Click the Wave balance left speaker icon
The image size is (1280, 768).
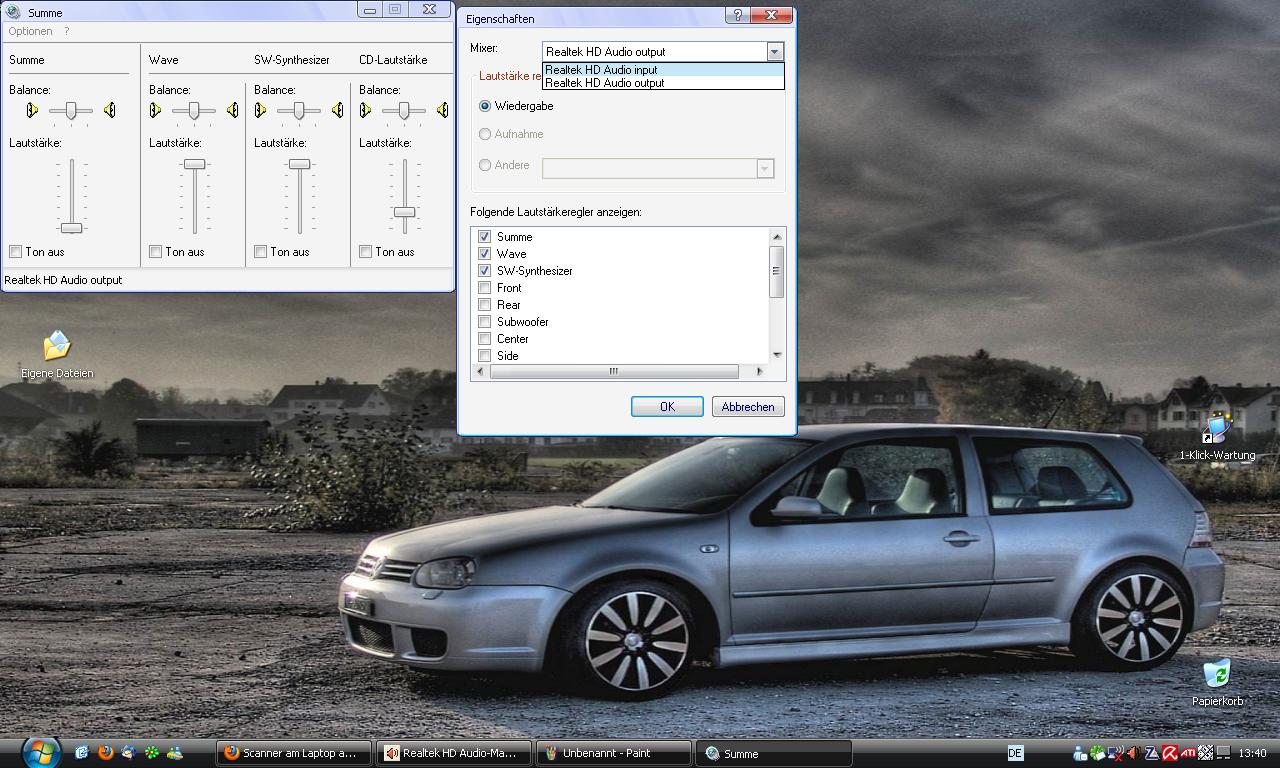point(155,111)
